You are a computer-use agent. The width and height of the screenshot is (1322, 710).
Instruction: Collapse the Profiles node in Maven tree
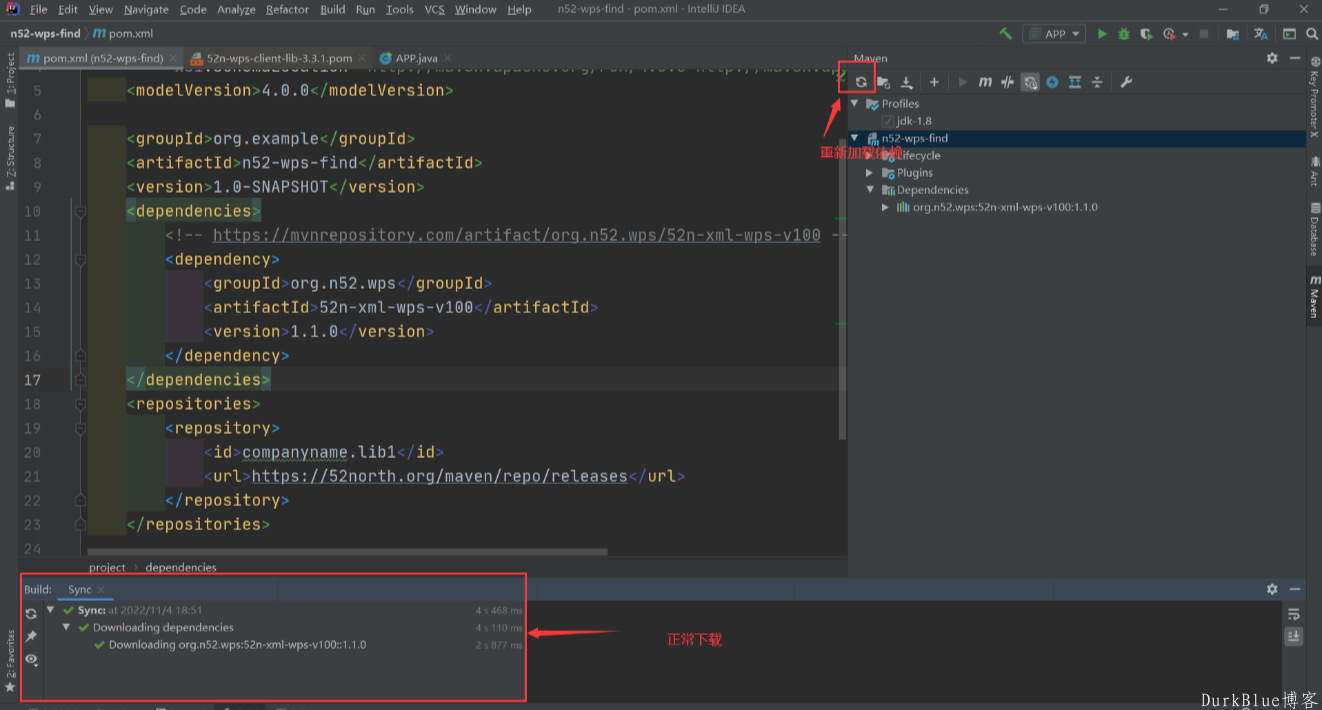pyautogui.click(x=855, y=104)
